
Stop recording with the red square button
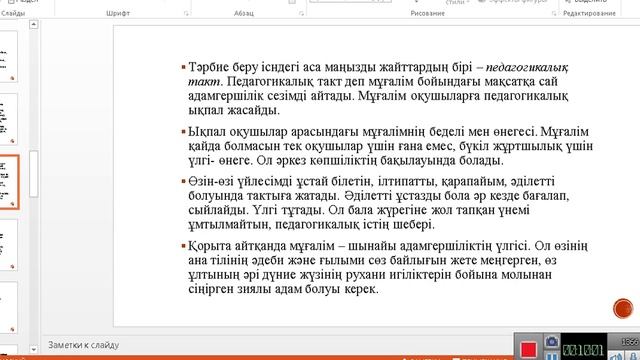click(529, 350)
